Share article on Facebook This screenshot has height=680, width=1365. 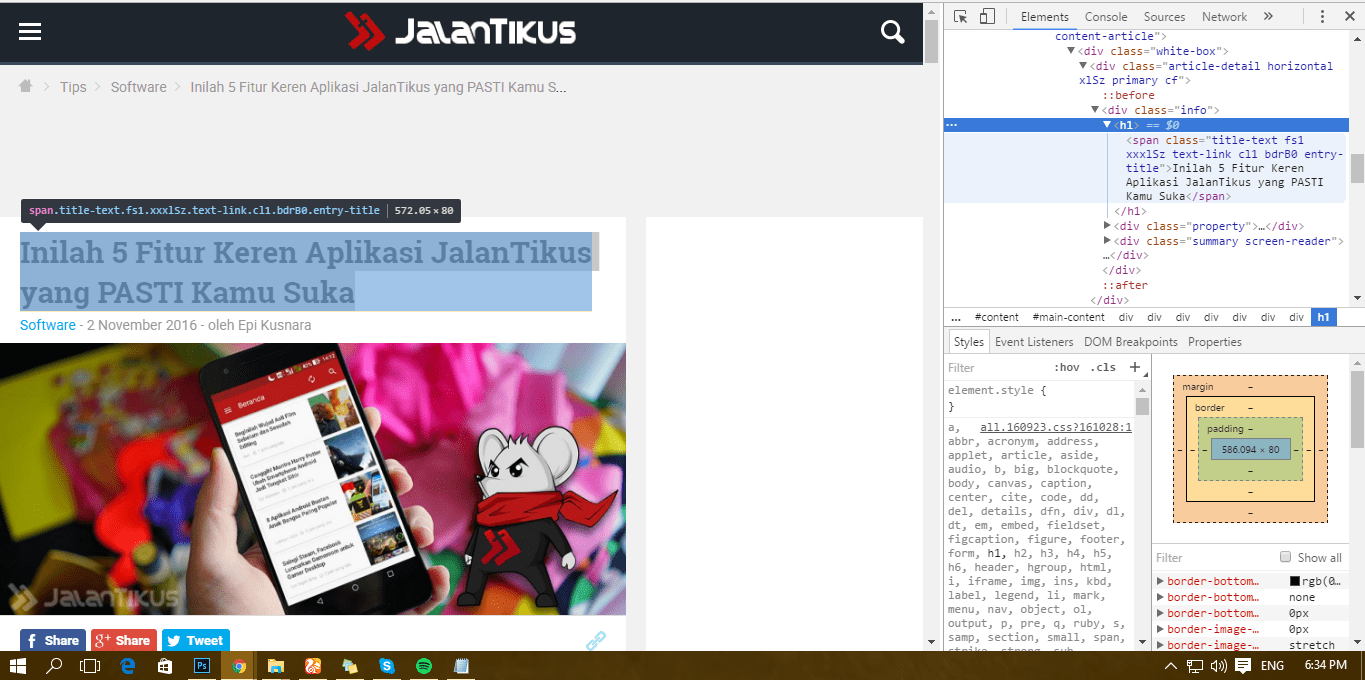tap(53, 641)
